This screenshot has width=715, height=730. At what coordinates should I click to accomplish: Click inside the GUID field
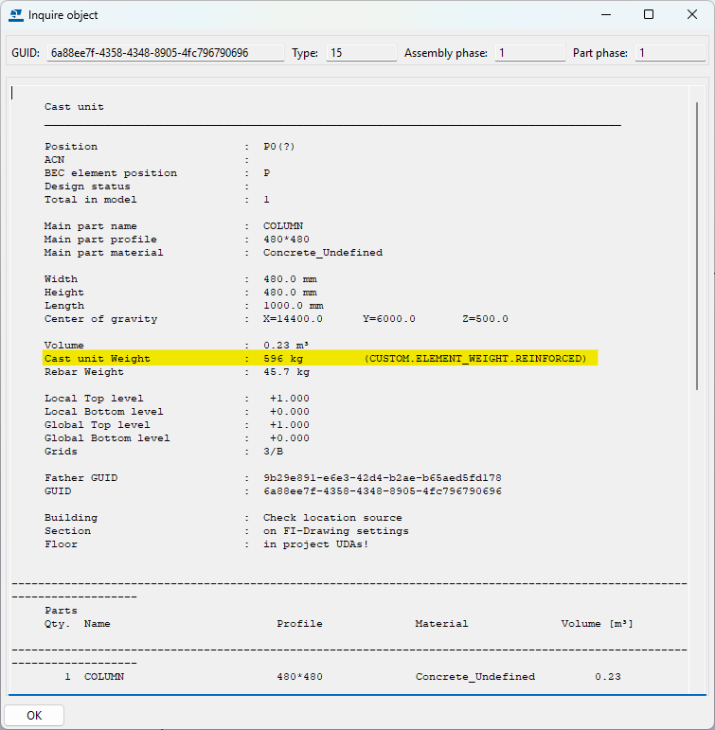pyautogui.click(x=164, y=53)
